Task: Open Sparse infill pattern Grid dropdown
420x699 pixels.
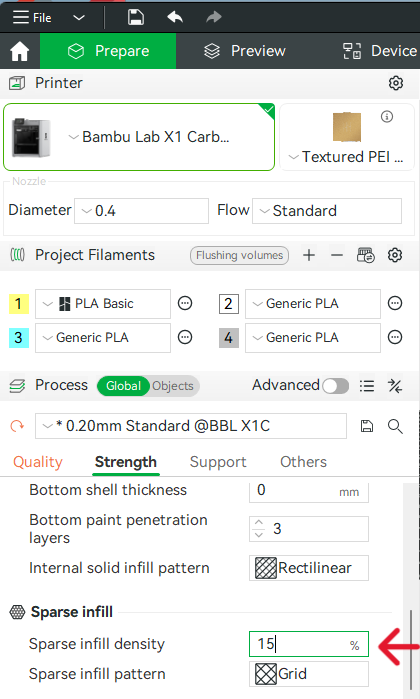Action: (309, 674)
